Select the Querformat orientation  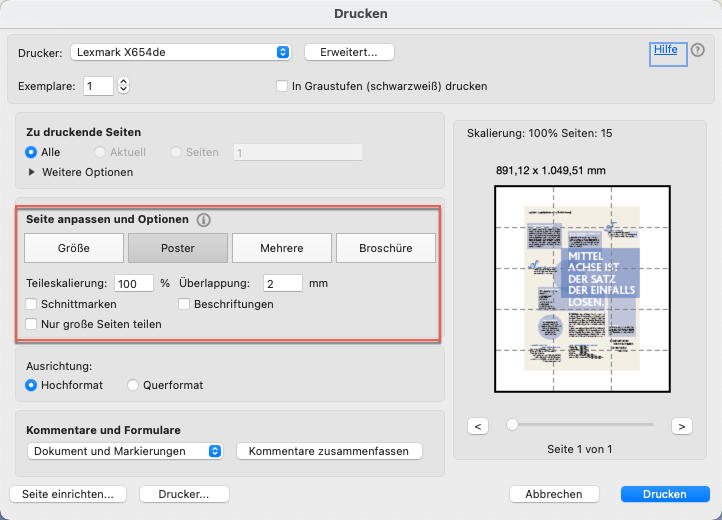pyautogui.click(x=134, y=385)
